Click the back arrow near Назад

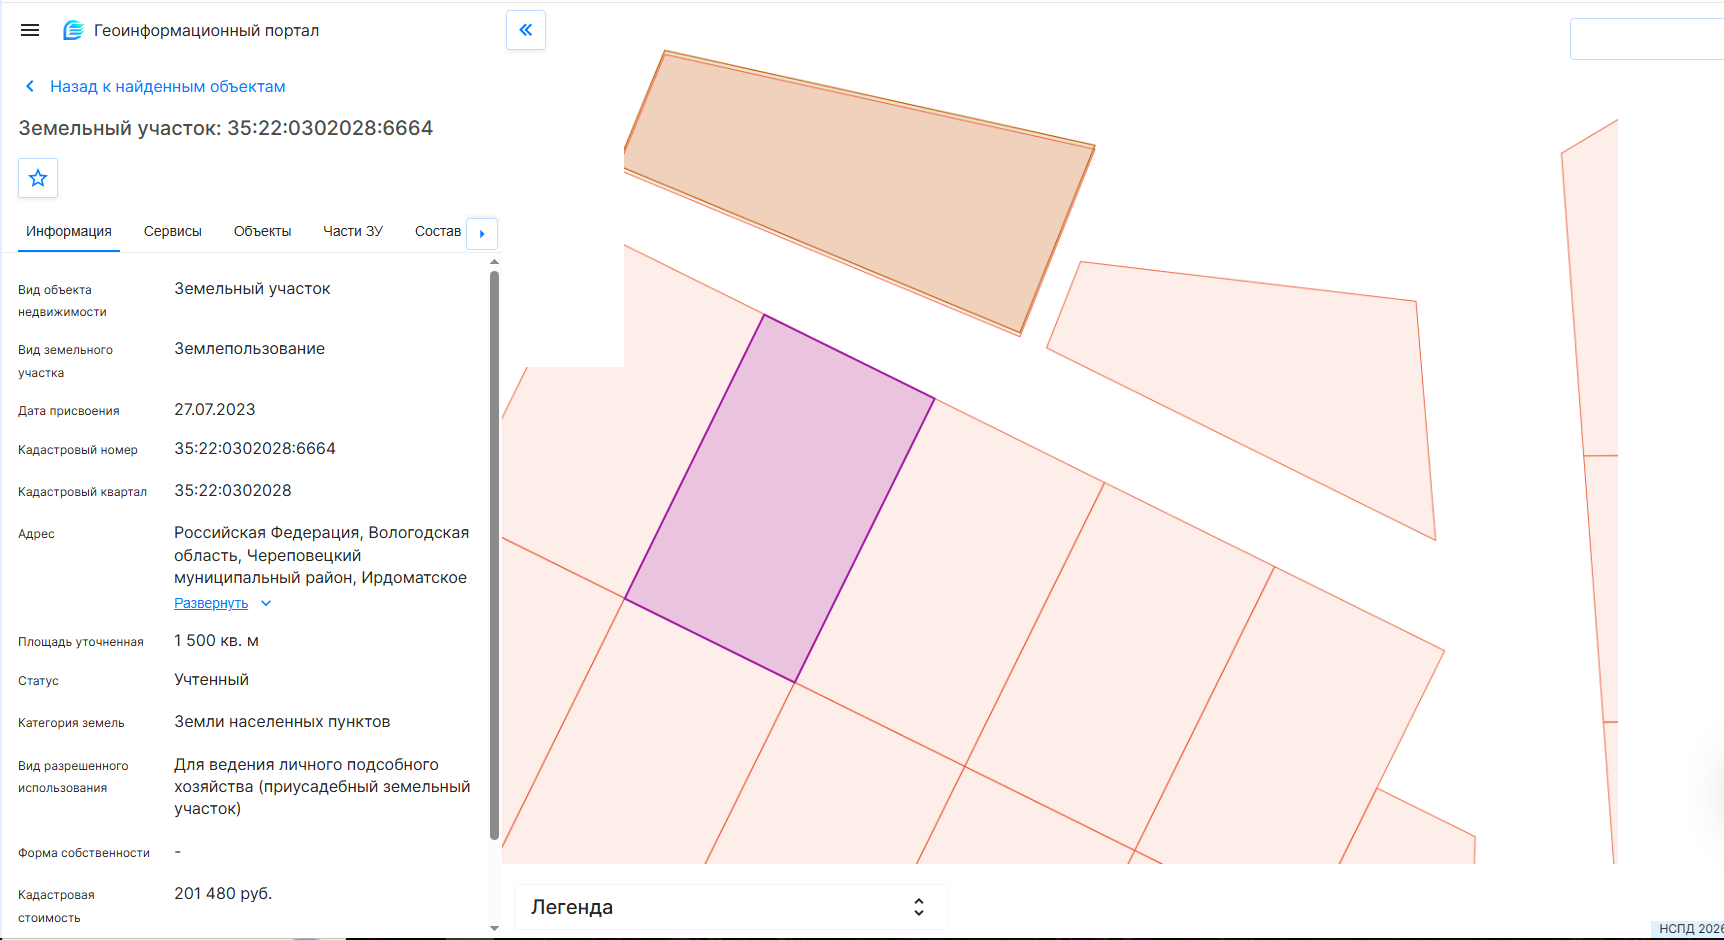pyautogui.click(x=30, y=86)
